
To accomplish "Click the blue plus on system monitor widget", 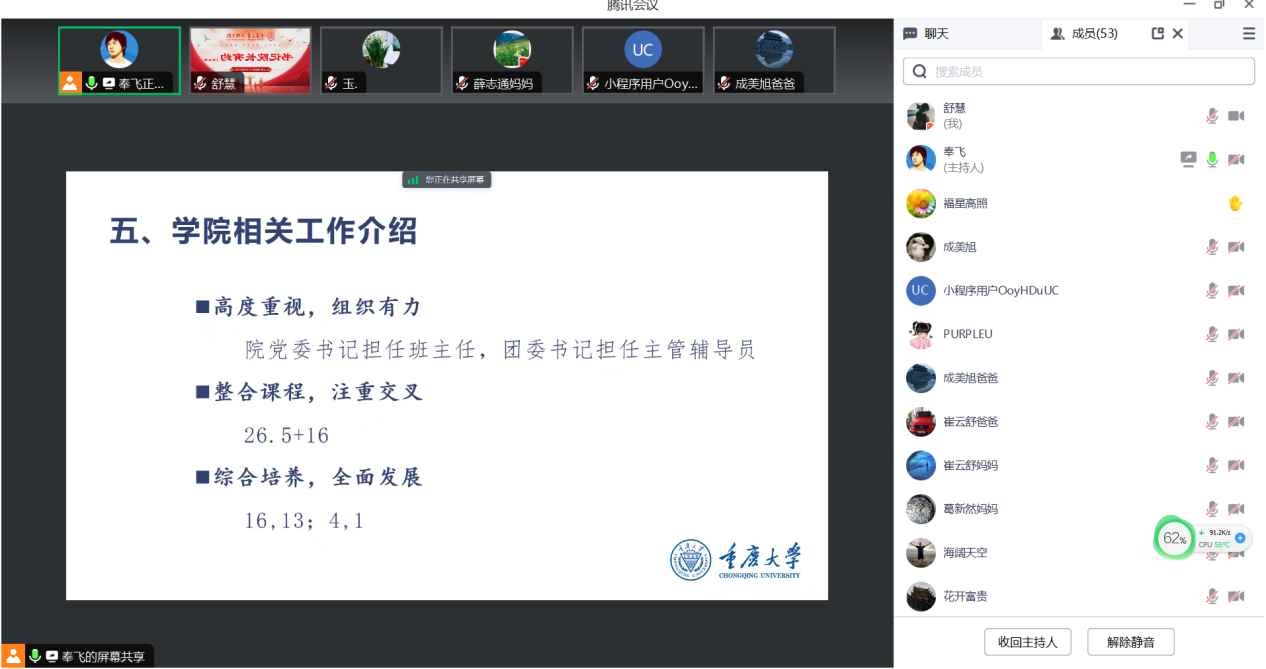I will (x=1240, y=538).
